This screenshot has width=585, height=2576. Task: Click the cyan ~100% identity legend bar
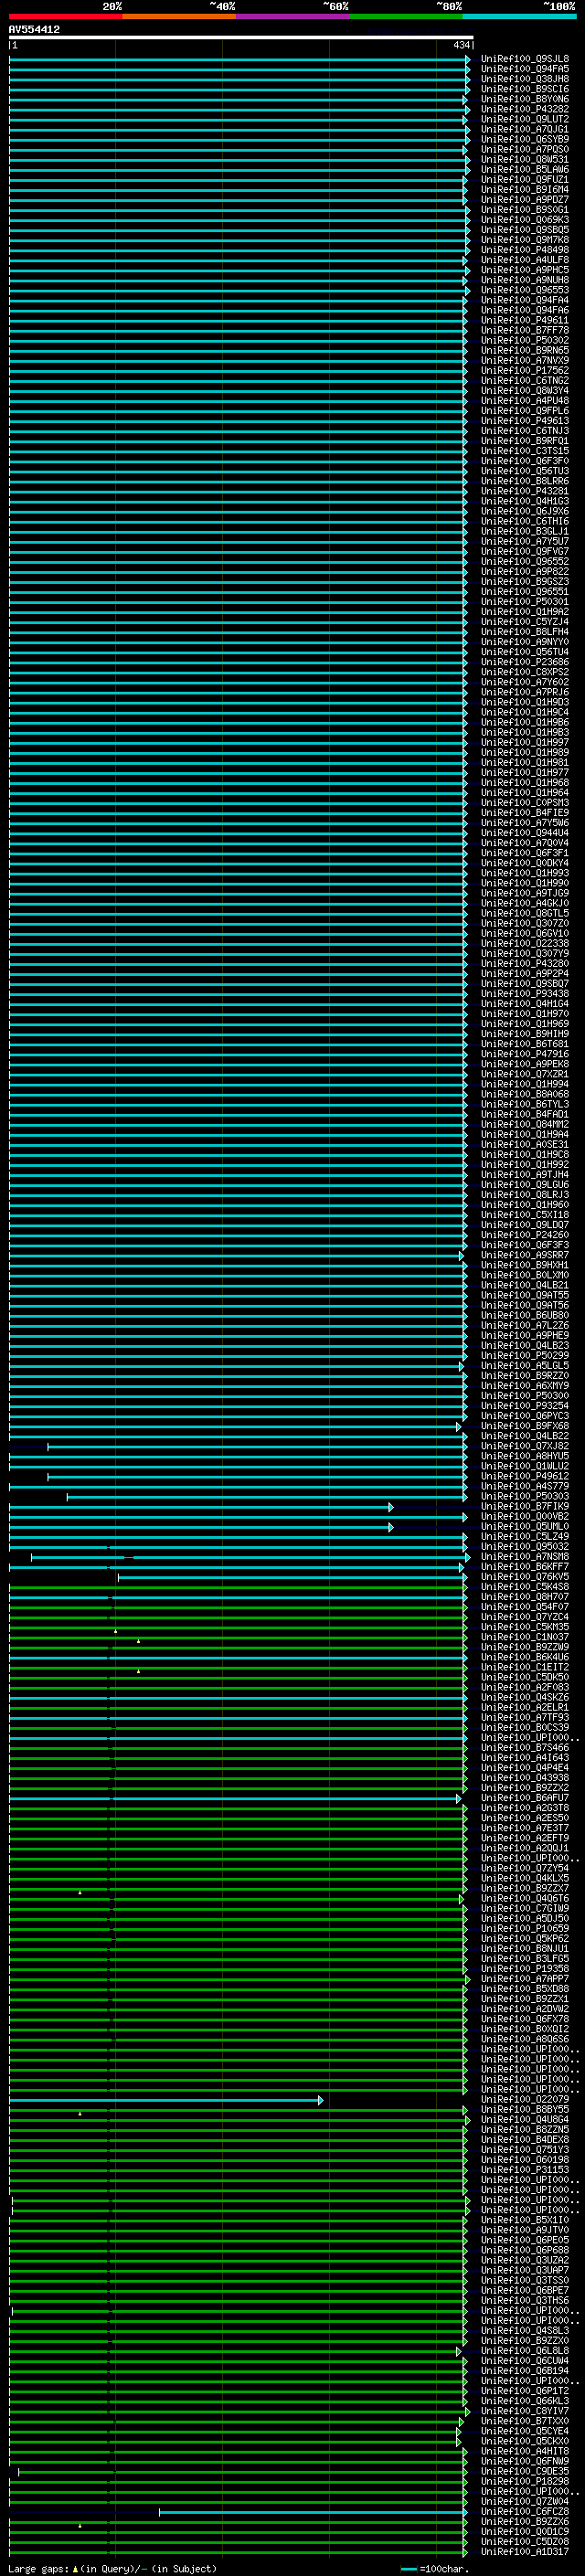(x=519, y=16)
